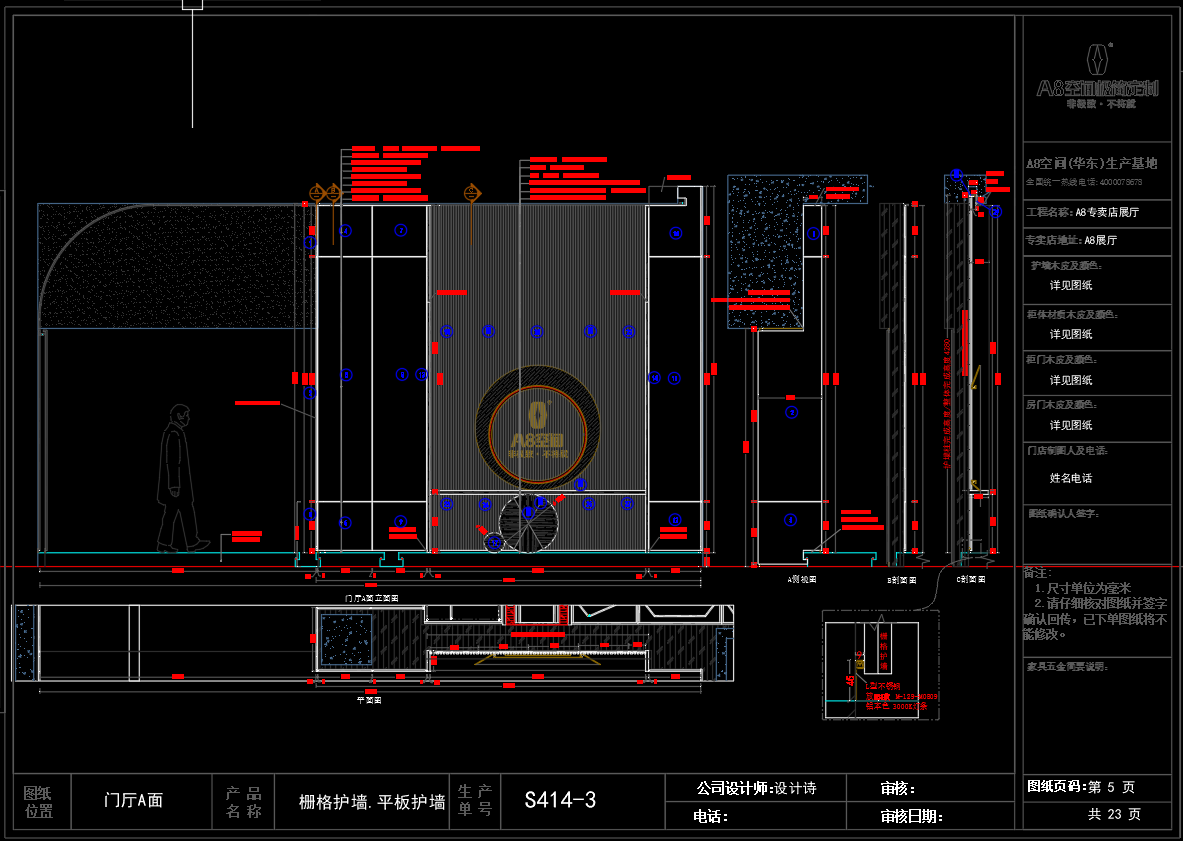Click note '1.尺寸单位为毫米'
The width and height of the screenshot is (1183, 841).
[x=1083, y=588]
